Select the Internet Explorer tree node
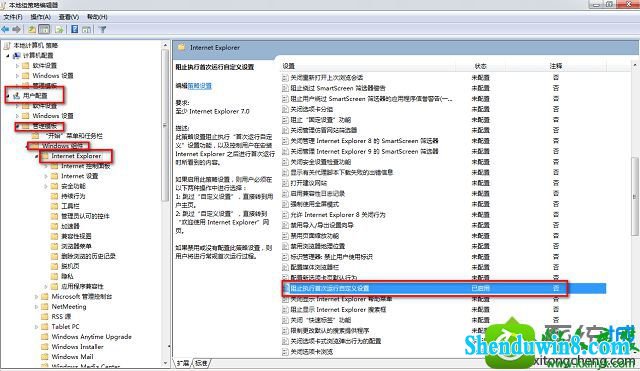 pyautogui.click(x=76, y=156)
